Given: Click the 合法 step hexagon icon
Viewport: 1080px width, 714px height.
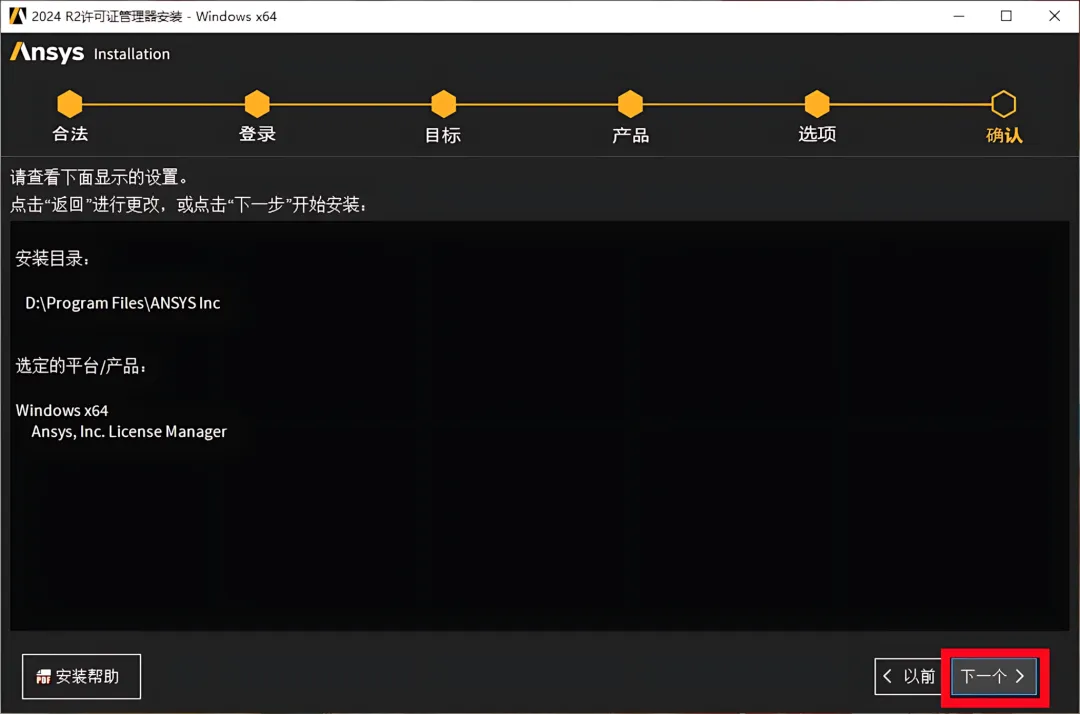Looking at the screenshot, I should pos(70,104).
